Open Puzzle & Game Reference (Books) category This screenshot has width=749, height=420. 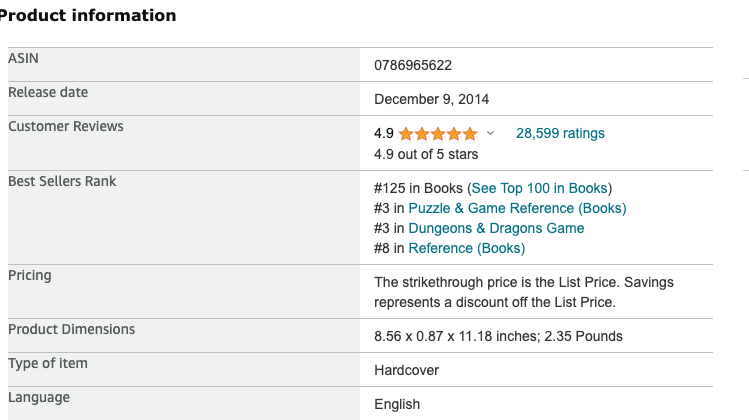pyautogui.click(x=517, y=208)
